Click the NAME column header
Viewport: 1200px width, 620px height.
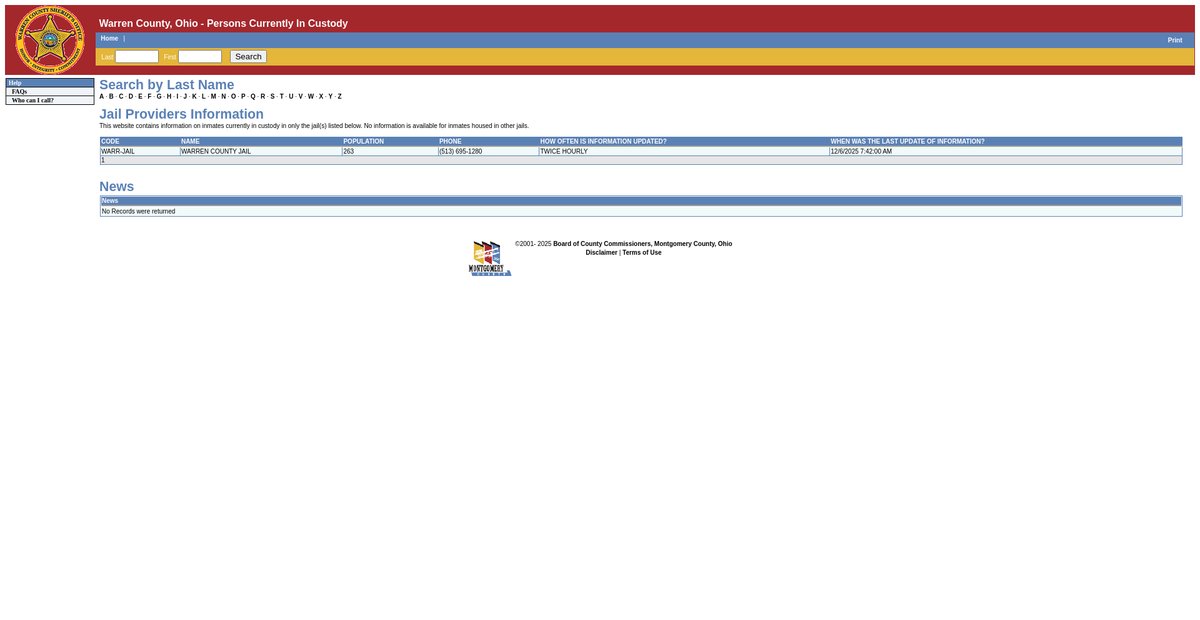190,142
